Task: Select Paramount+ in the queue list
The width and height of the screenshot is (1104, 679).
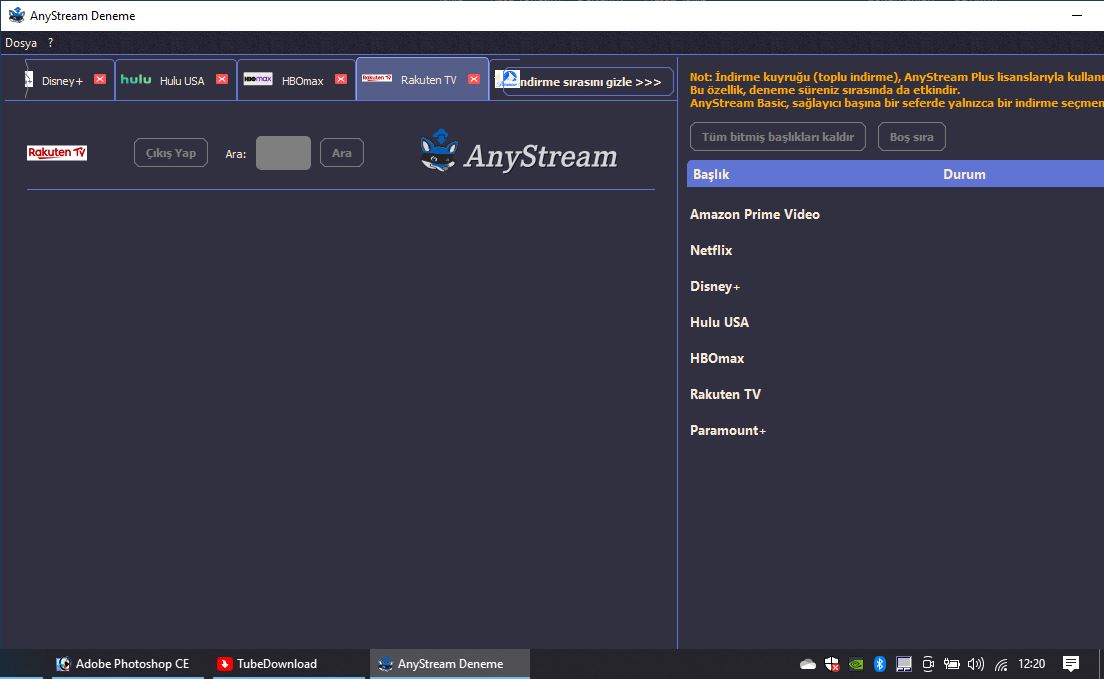Action: [728, 430]
